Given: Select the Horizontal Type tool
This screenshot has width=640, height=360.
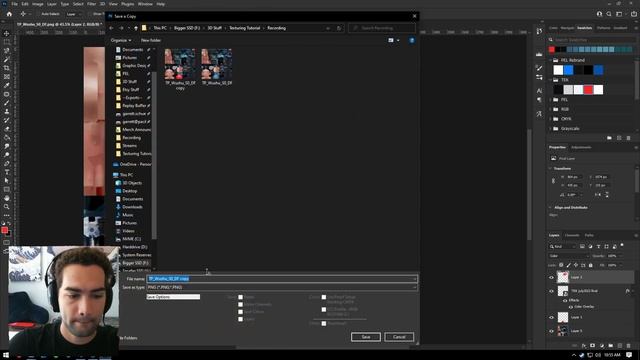Looking at the screenshot, I should [x=7, y=172].
